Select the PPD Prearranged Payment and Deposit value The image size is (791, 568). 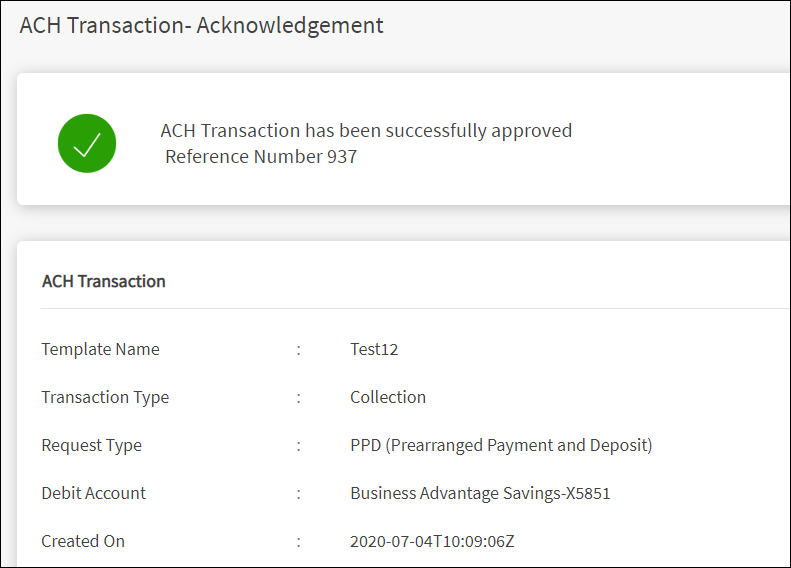(501, 445)
